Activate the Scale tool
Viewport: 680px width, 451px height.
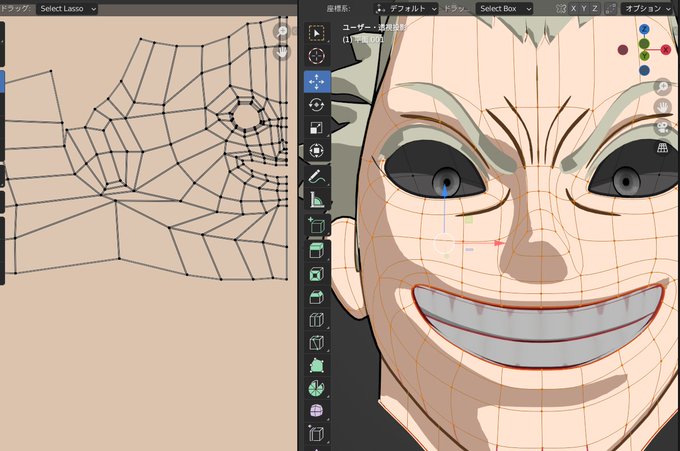(317, 127)
